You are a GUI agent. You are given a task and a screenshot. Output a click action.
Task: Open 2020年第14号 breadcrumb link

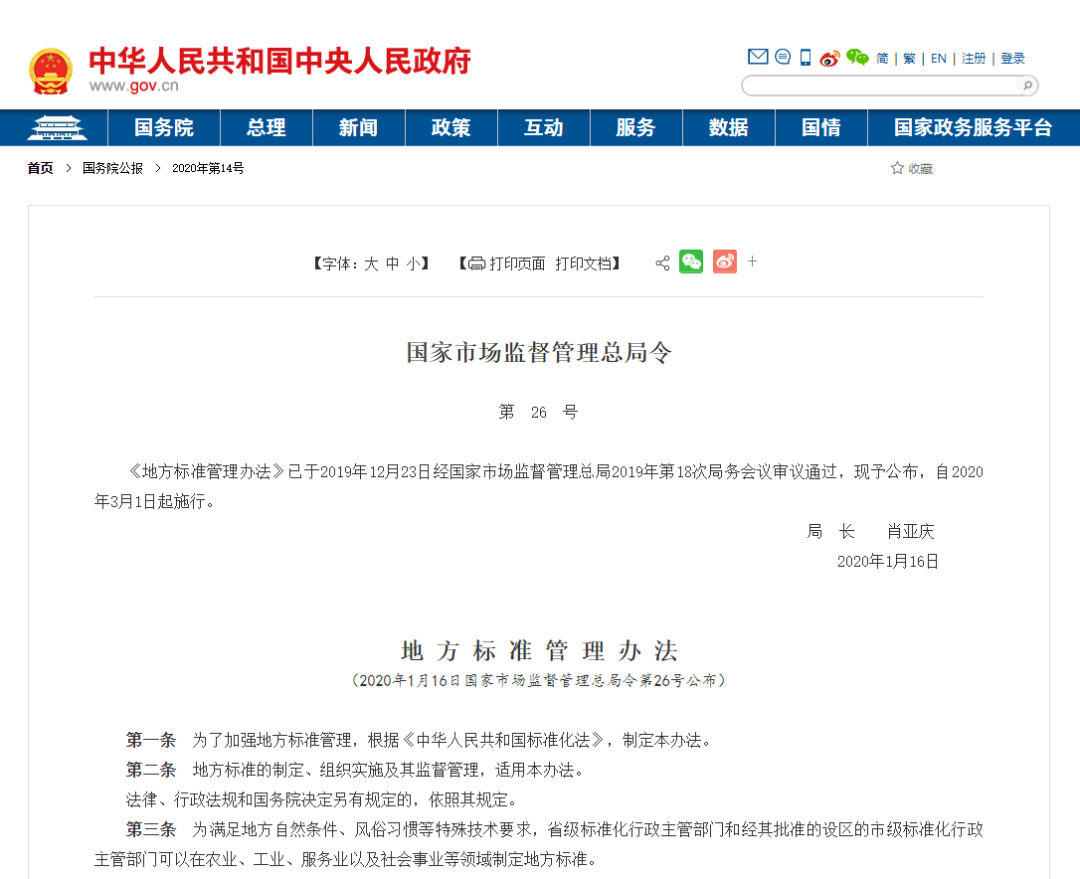click(x=207, y=168)
